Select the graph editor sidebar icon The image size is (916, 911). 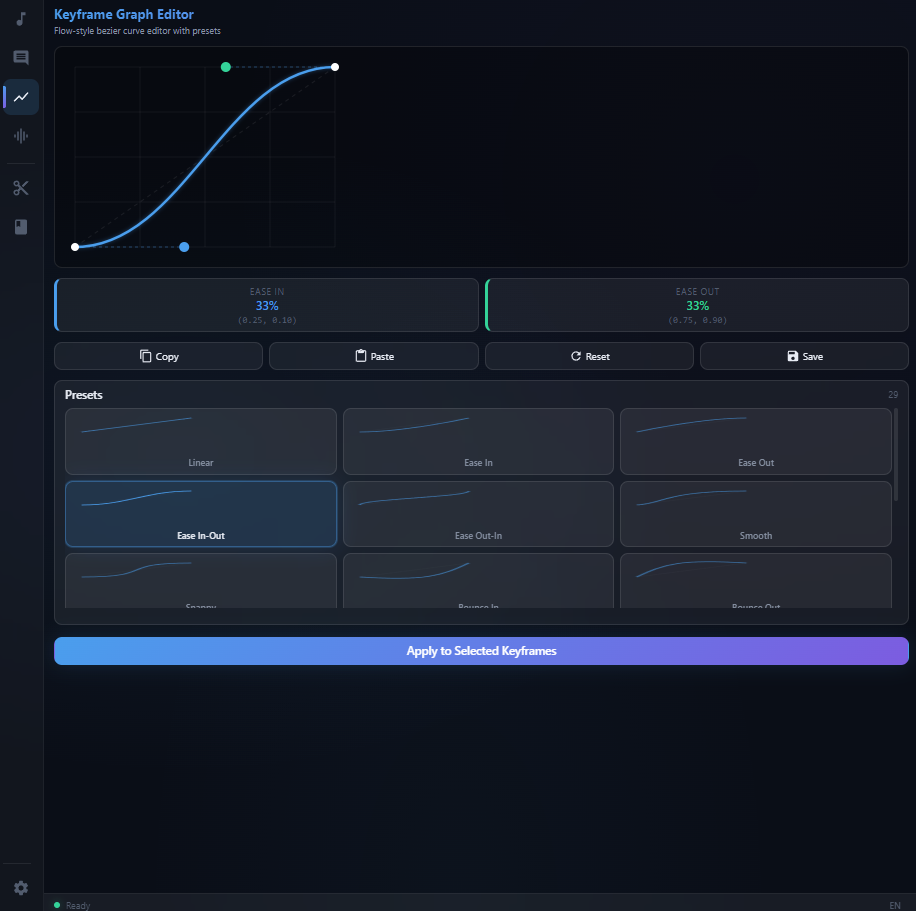21,97
